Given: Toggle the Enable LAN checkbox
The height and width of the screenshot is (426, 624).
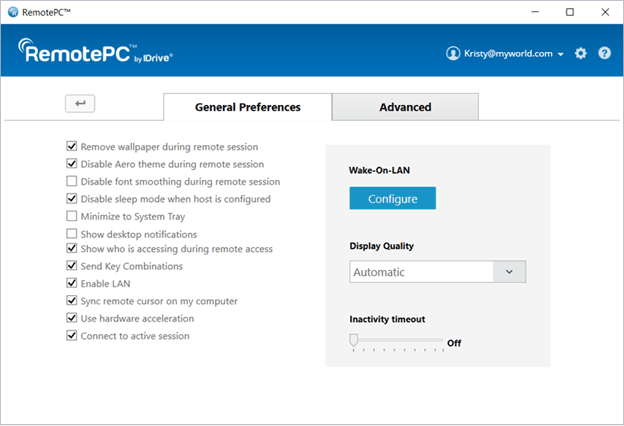Looking at the screenshot, I should pyautogui.click(x=72, y=283).
